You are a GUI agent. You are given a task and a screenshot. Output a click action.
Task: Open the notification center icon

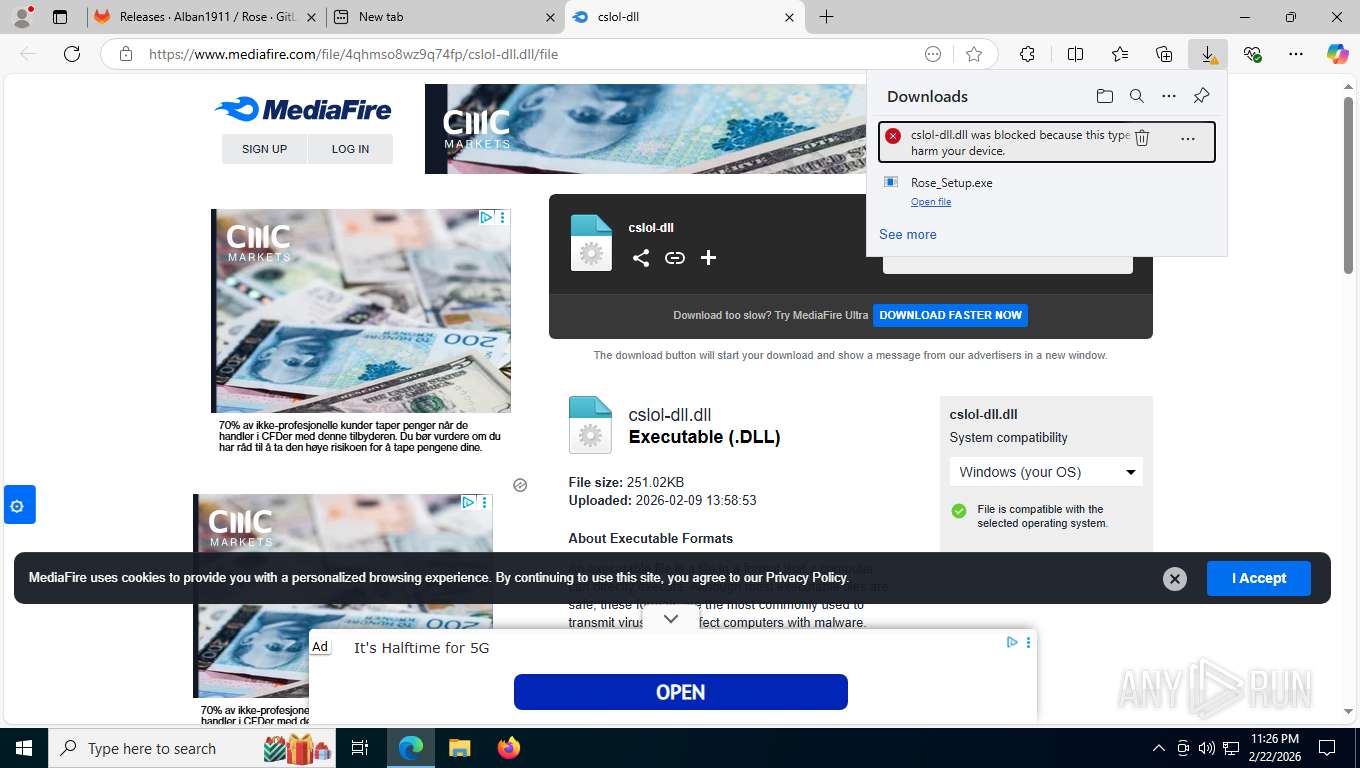pos(1327,748)
